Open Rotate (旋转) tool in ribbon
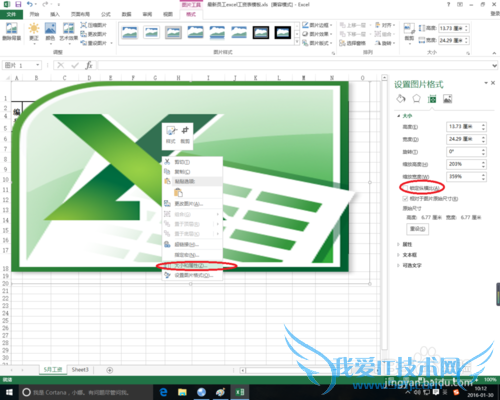Viewport: 500px width, 400px height. pos(385,43)
